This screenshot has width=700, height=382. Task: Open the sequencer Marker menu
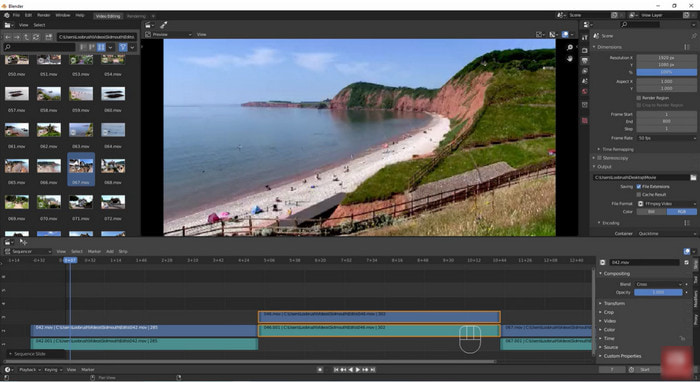(x=94, y=252)
